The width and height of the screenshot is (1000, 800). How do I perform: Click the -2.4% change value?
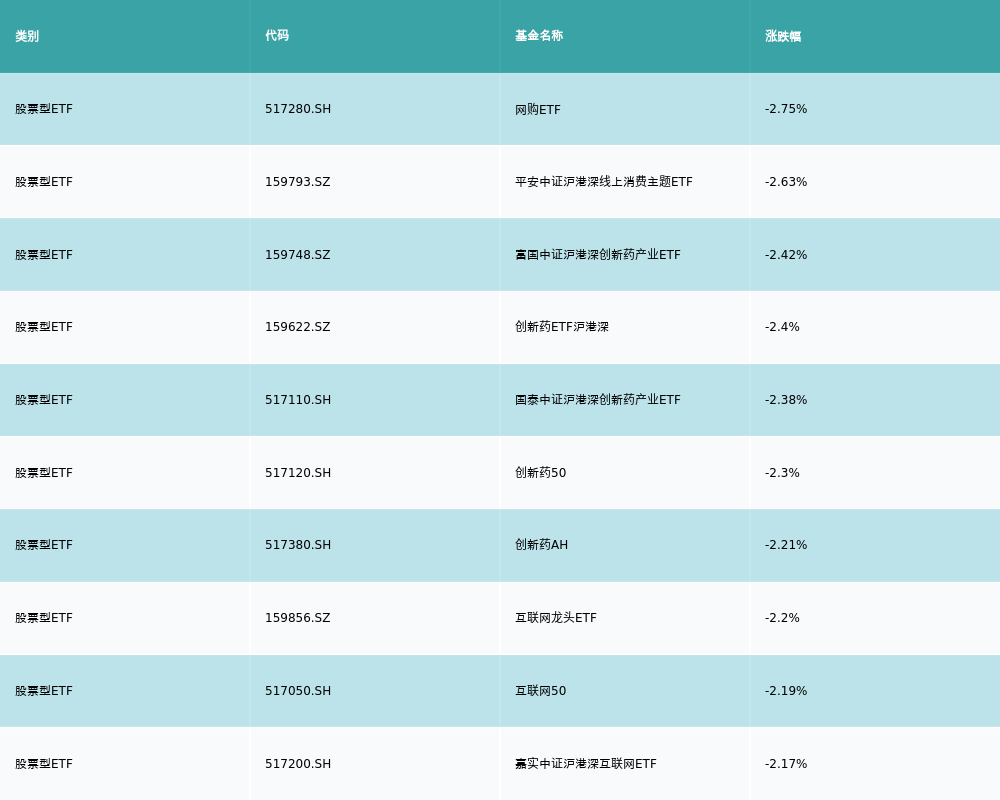(x=782, y=327)
